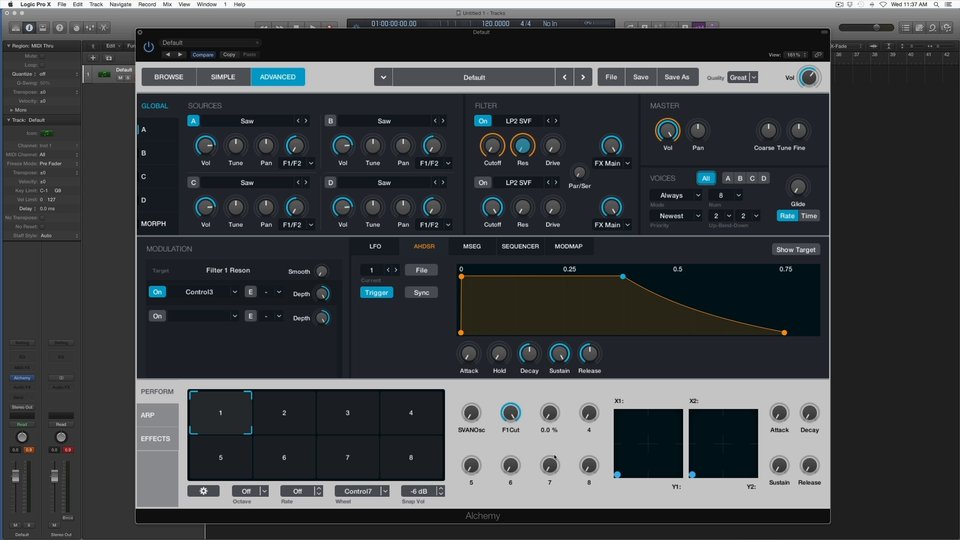Viewport: 960px width, 540px height.
Task: Open the Control3 modulation source dropdown
Action: pyautogui.click(x=204, y=292)
